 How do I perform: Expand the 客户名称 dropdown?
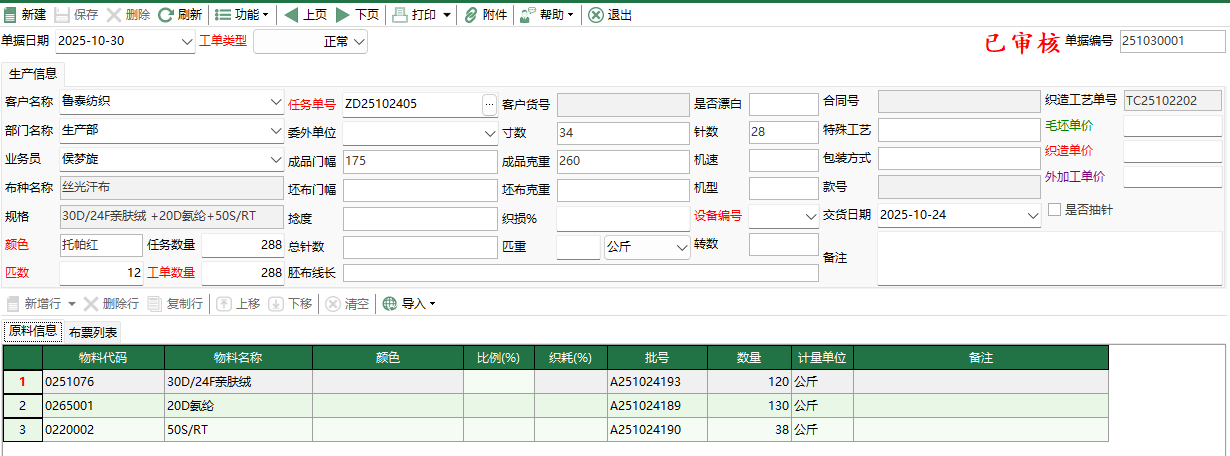[x=276, y=102]
